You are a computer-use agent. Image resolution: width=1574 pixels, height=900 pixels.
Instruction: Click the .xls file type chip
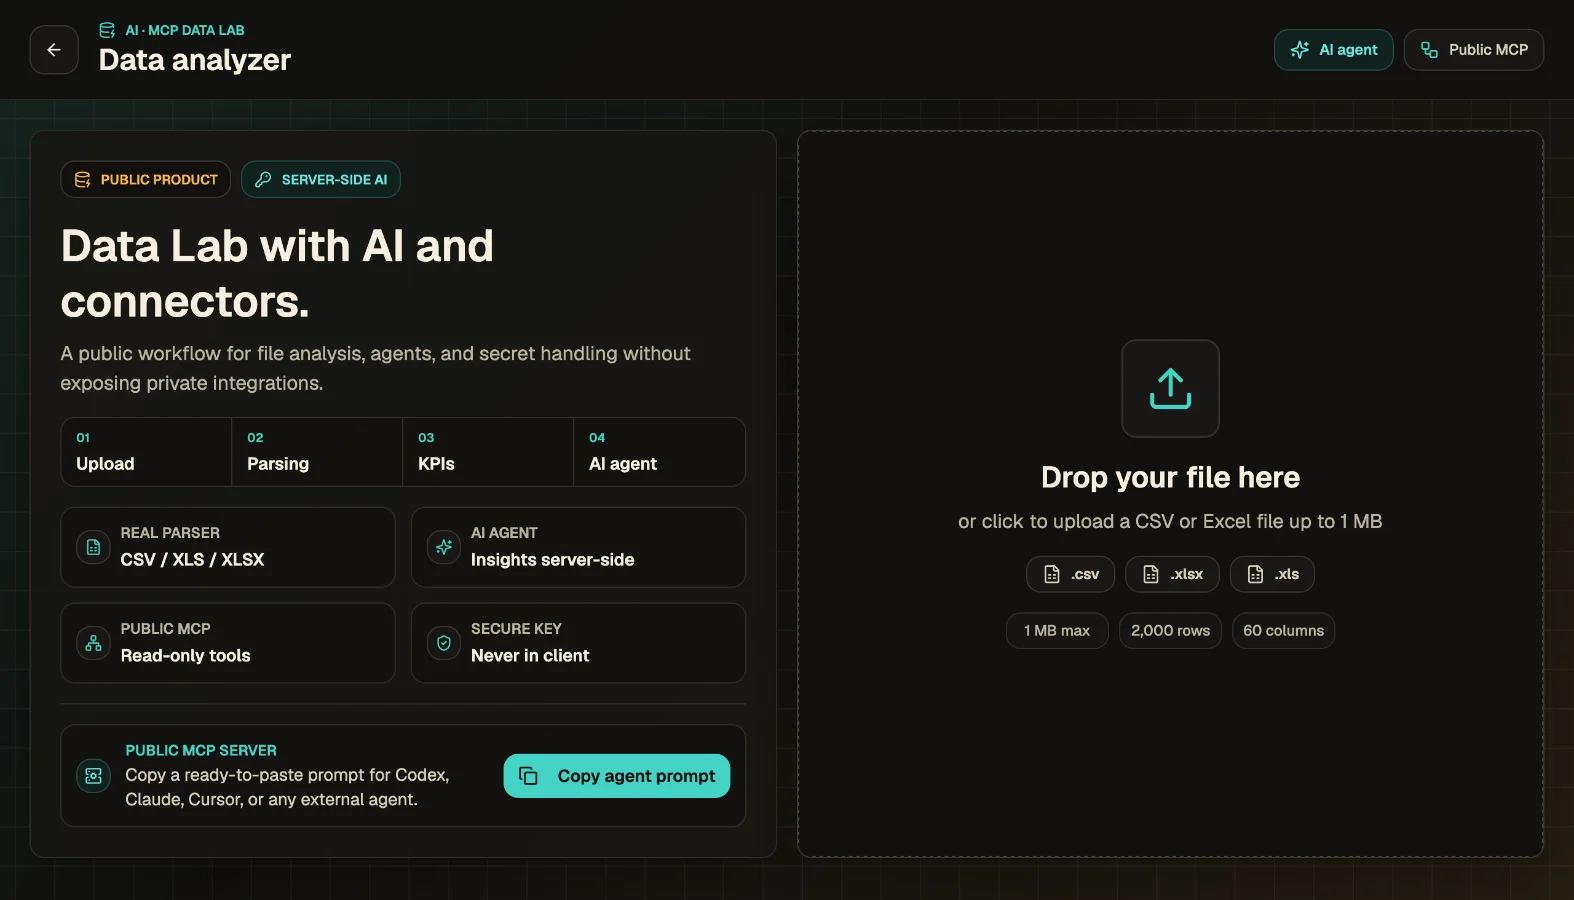1272,574
